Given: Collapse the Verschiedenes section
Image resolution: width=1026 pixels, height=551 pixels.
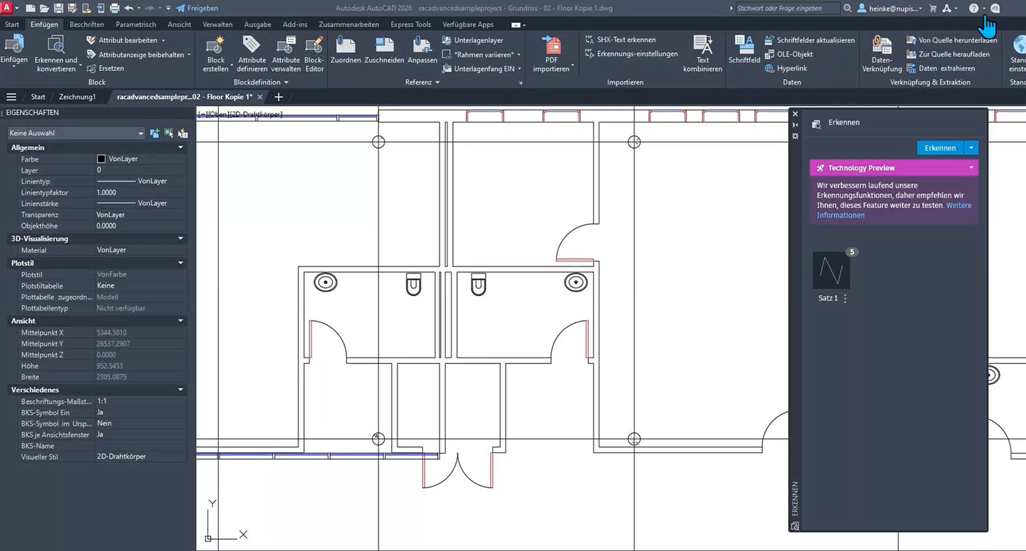Looking at the screenshot, I should (181, 389).
